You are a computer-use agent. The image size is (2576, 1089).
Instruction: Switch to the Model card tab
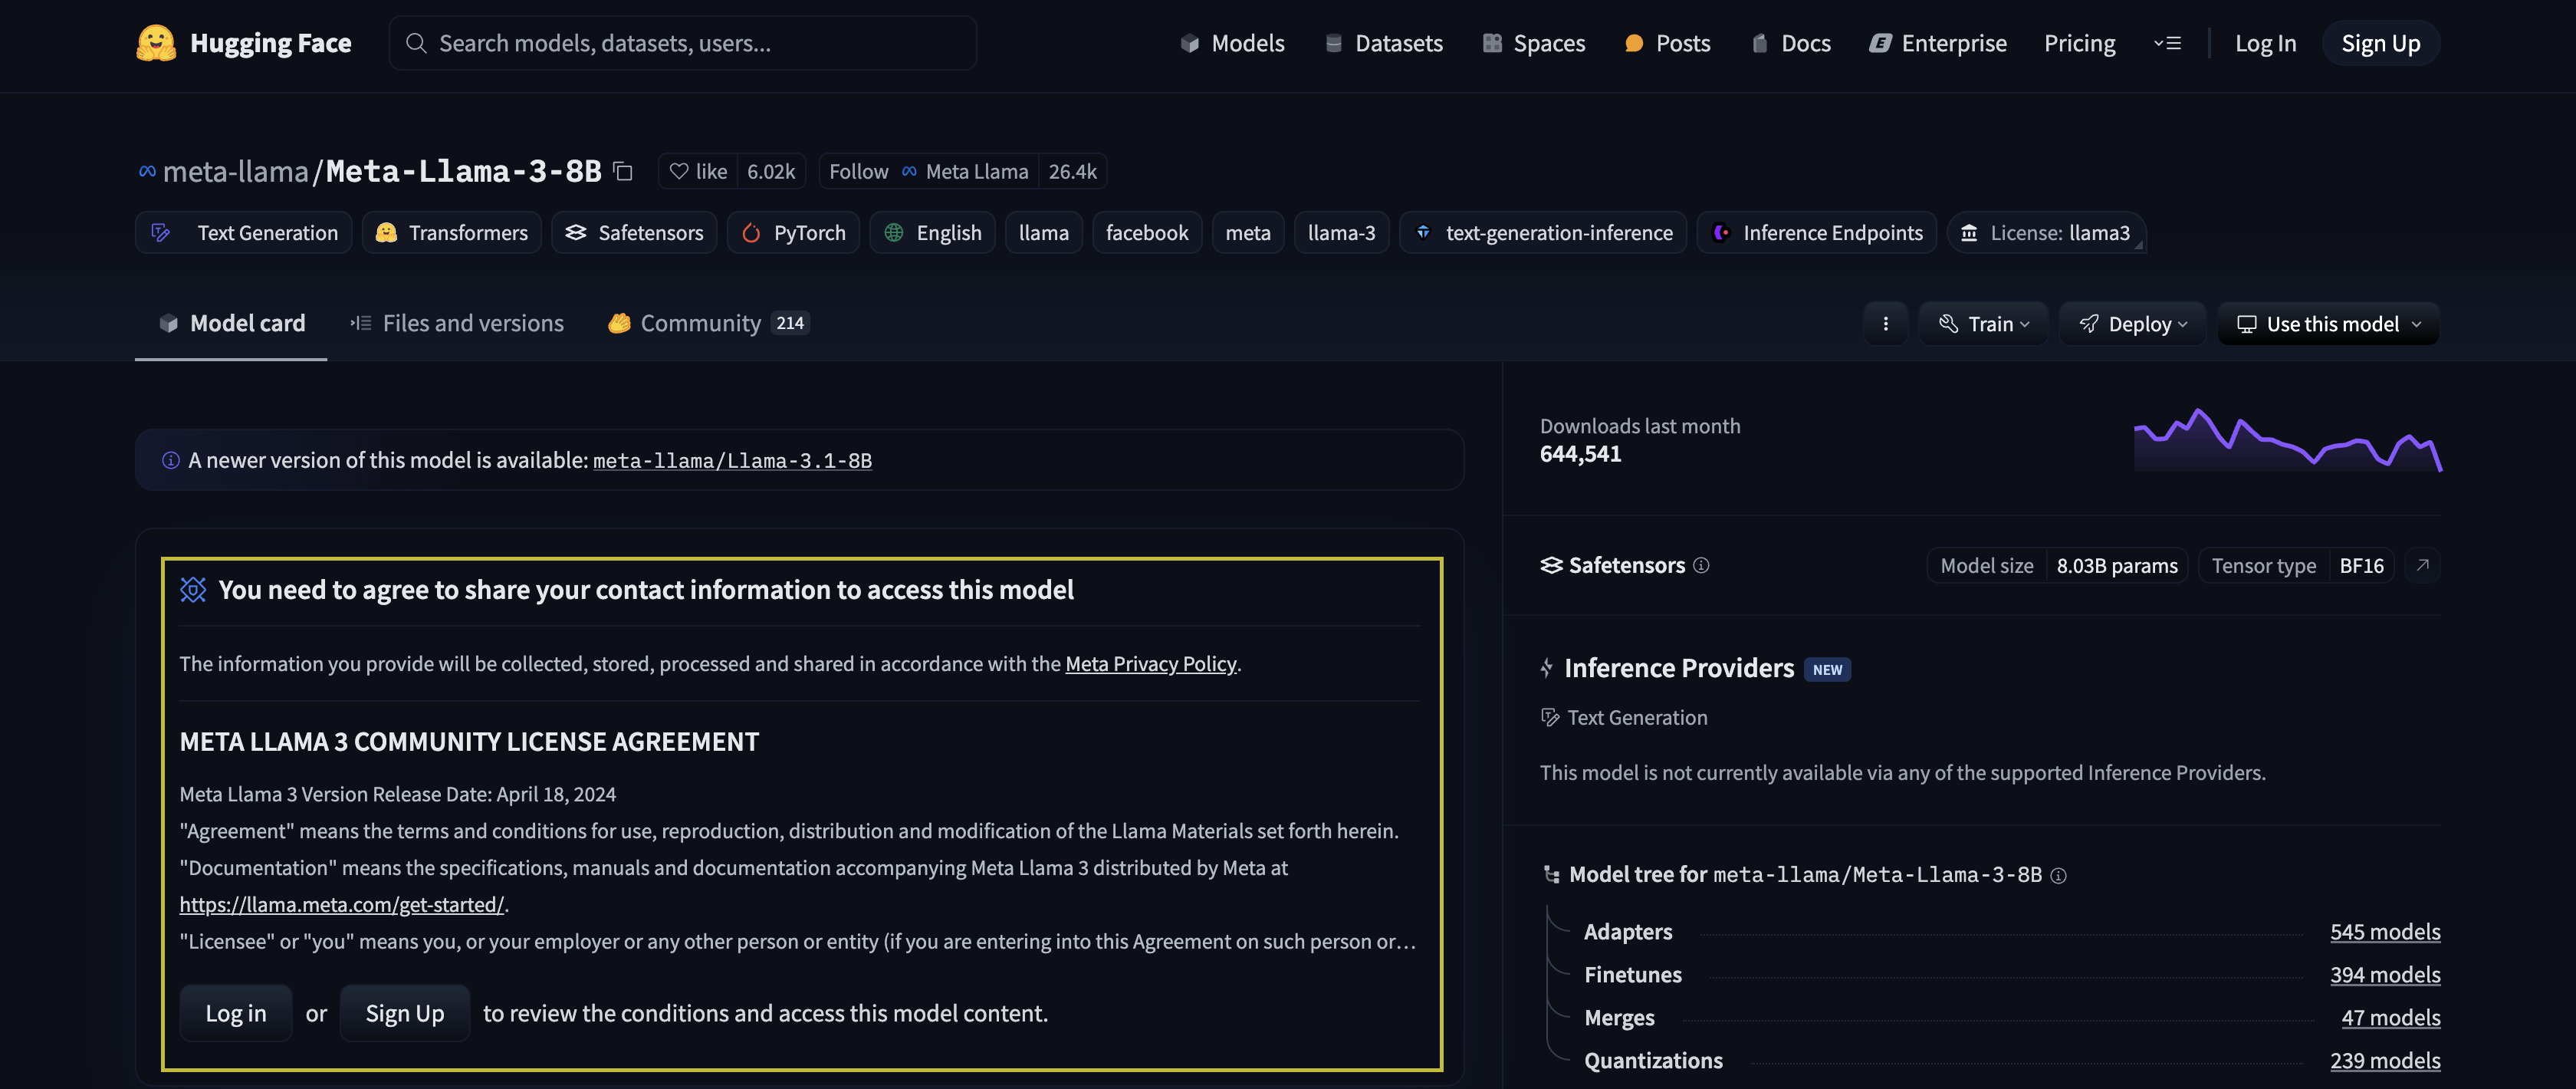231,323
